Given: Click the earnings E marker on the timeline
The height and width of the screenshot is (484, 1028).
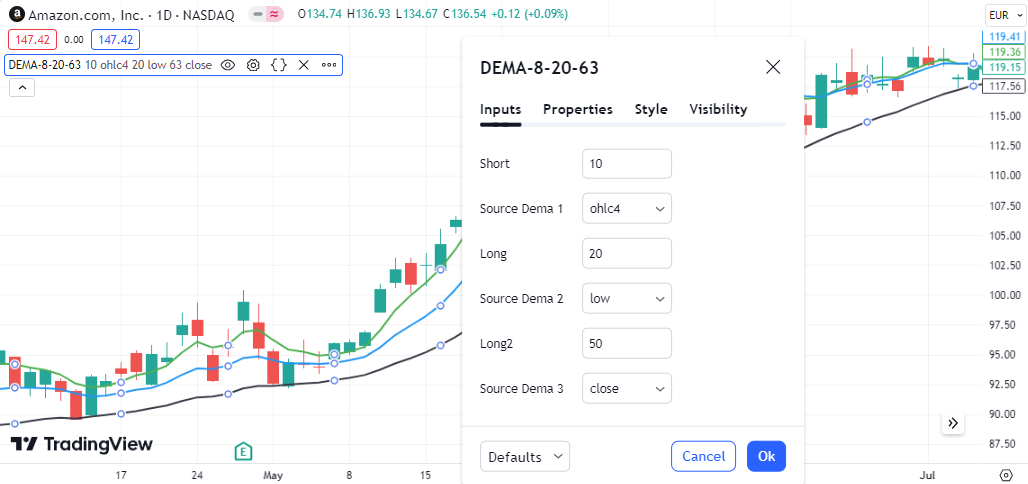Looking at the screenshot, I should click(244, 451).
